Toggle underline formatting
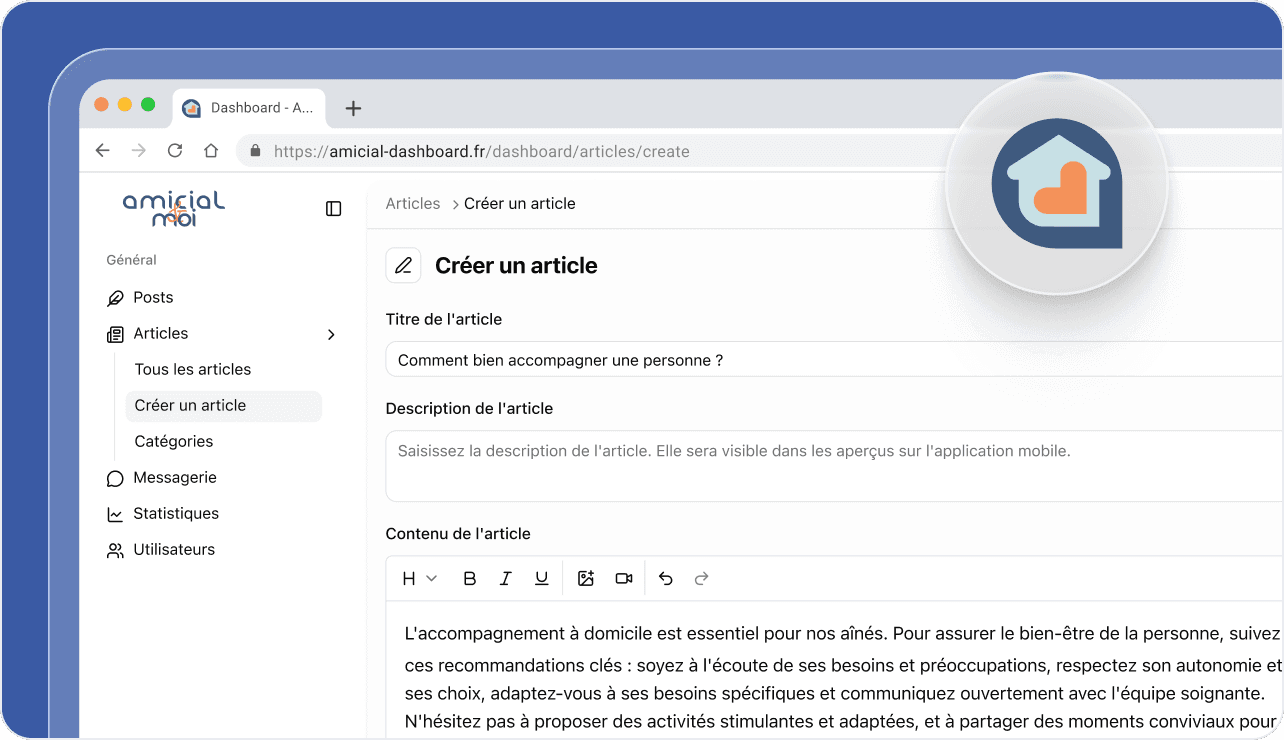 tap(542, 578)
